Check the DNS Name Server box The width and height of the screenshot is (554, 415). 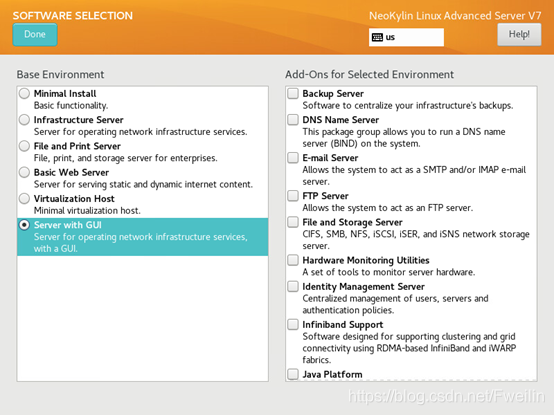click(x=293, y=120)
